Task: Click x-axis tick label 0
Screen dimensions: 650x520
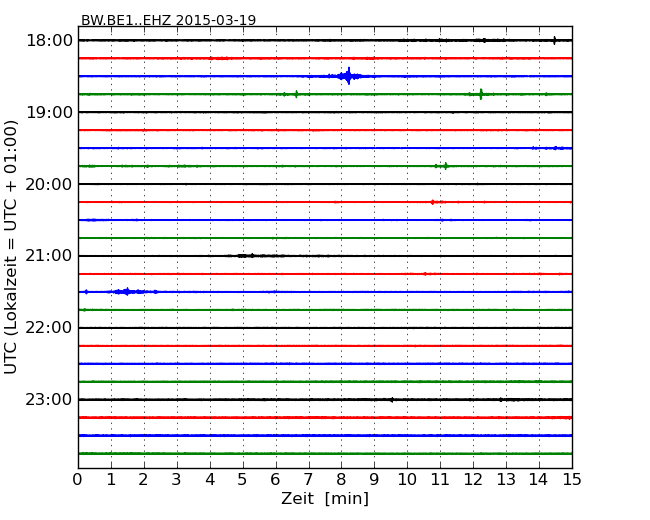Action: pos(78,480)
